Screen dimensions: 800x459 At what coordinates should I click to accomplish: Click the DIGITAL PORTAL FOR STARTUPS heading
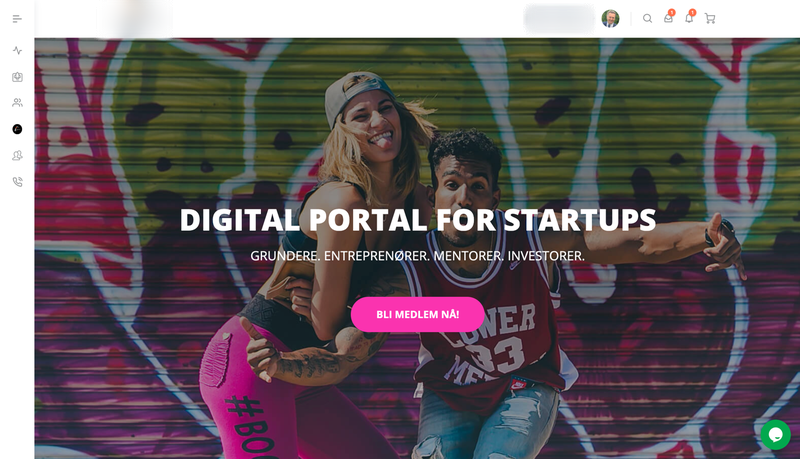[418, 220]
